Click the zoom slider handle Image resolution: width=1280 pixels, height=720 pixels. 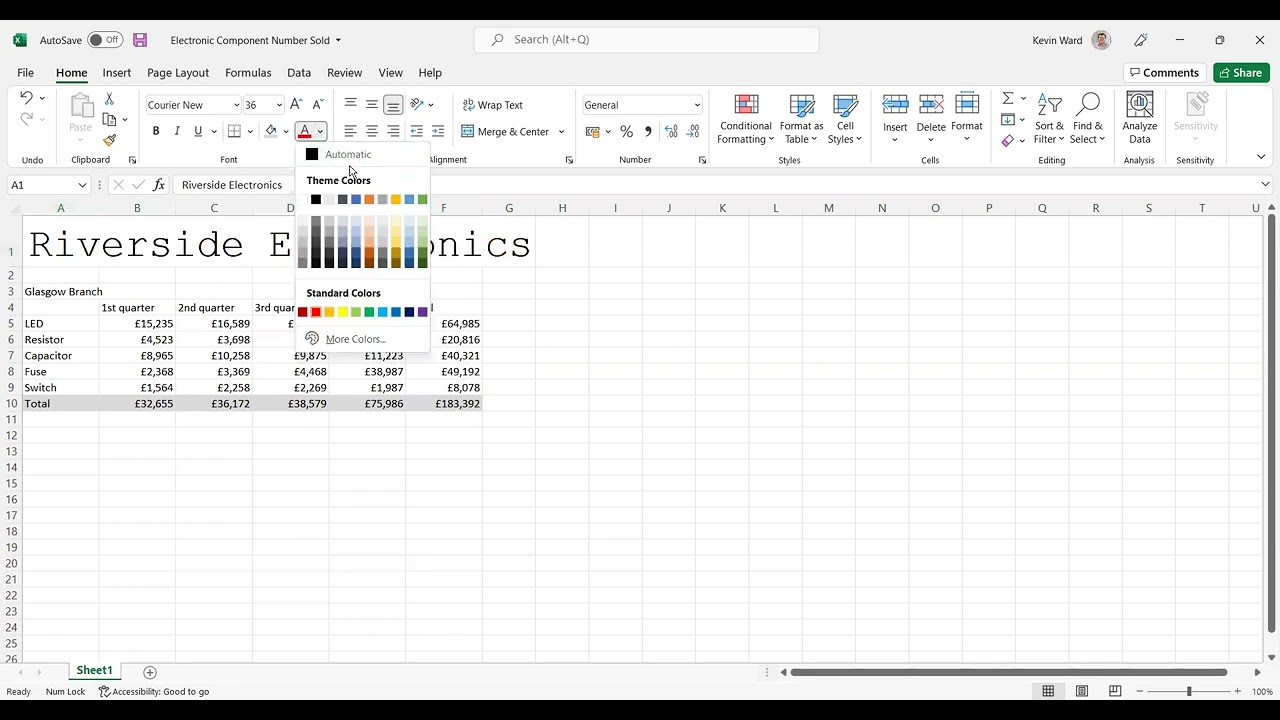coord(1189,691)
